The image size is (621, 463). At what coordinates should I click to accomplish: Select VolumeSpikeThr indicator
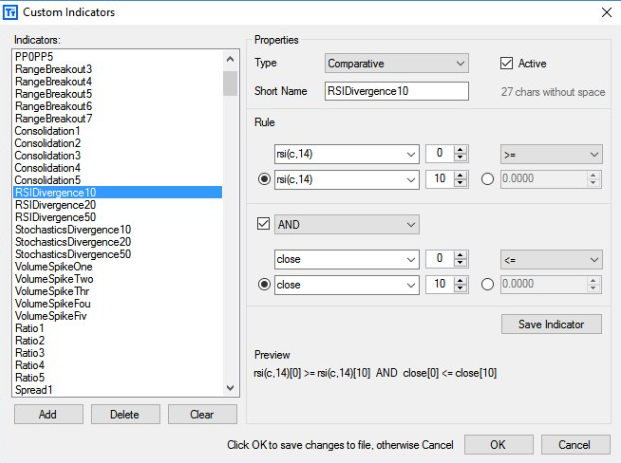(x=117, y=291)
